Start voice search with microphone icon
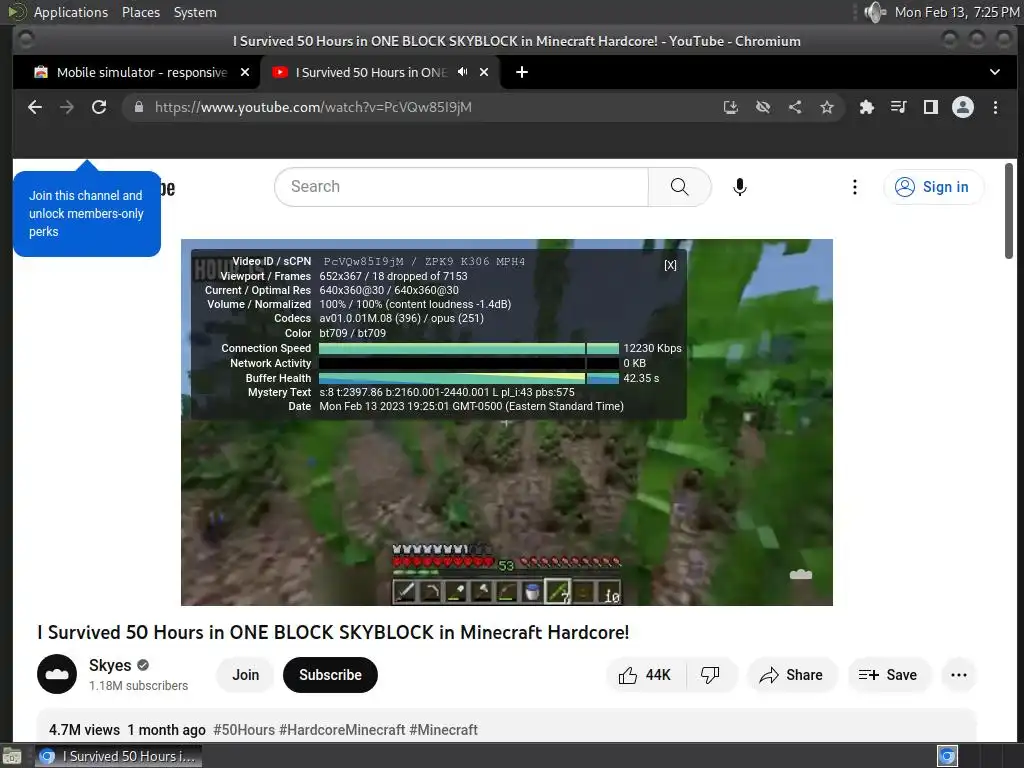 (740, 187)
